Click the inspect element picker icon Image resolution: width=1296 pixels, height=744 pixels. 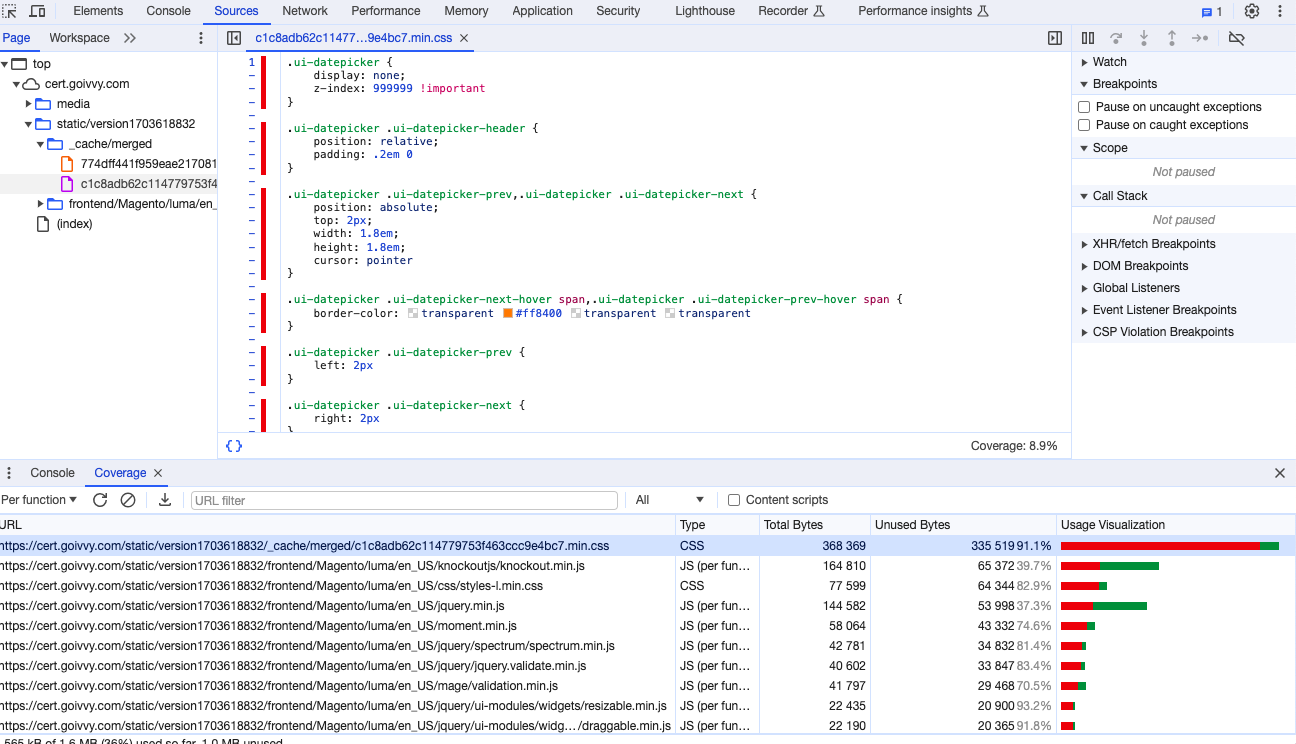(x=9, y=11)
